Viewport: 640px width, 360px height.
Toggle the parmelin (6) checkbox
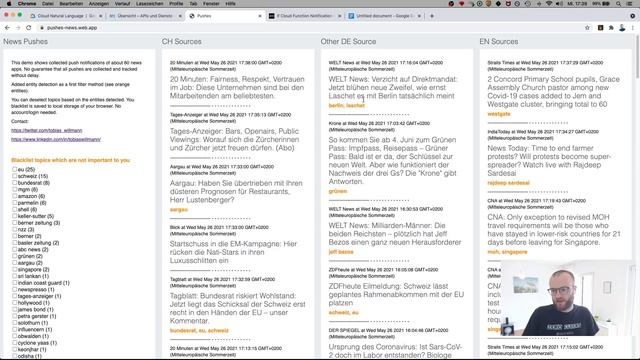point(14,202)
